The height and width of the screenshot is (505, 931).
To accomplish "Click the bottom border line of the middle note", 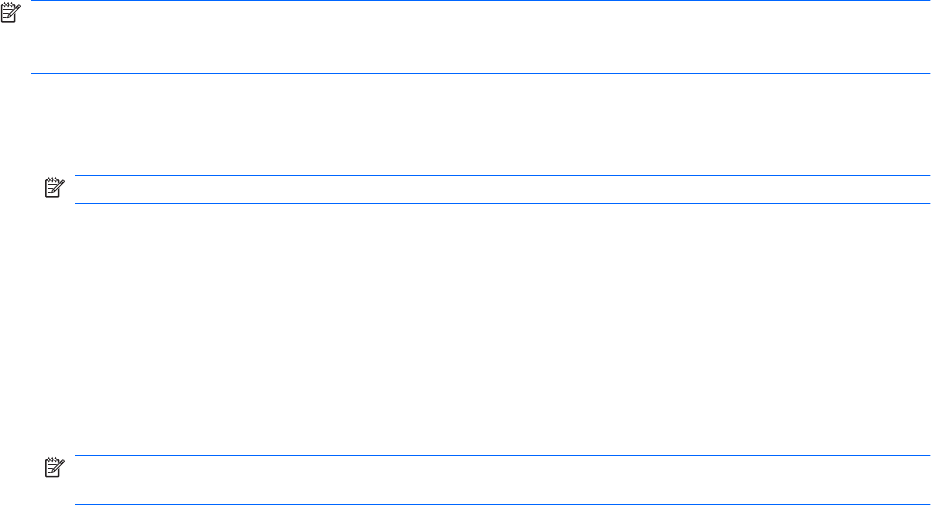I will [x=500, y=204].
